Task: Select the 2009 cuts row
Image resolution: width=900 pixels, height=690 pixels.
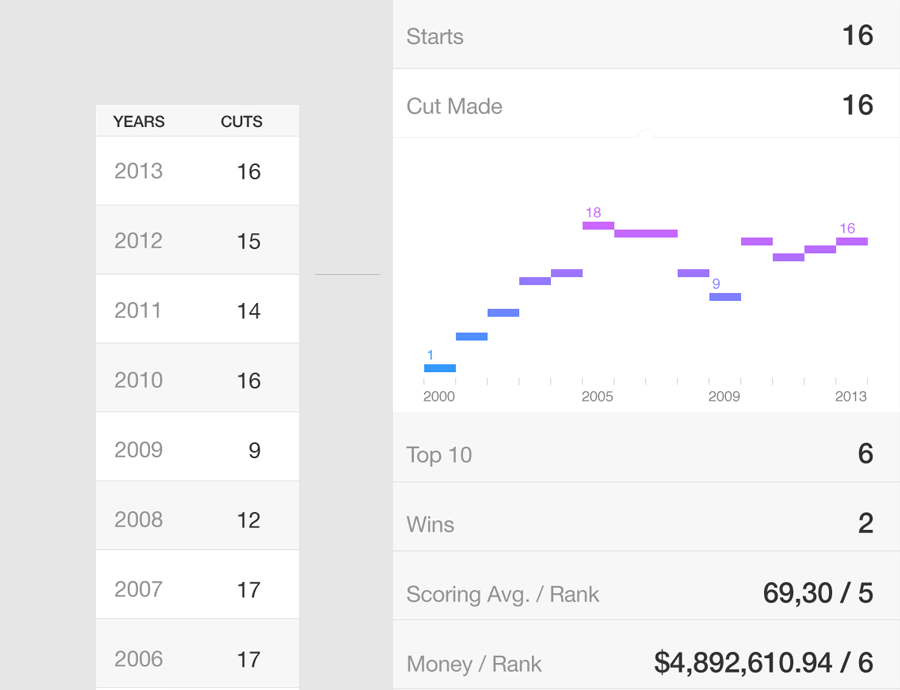Action: pyautogui.click(x=197, y=447)
